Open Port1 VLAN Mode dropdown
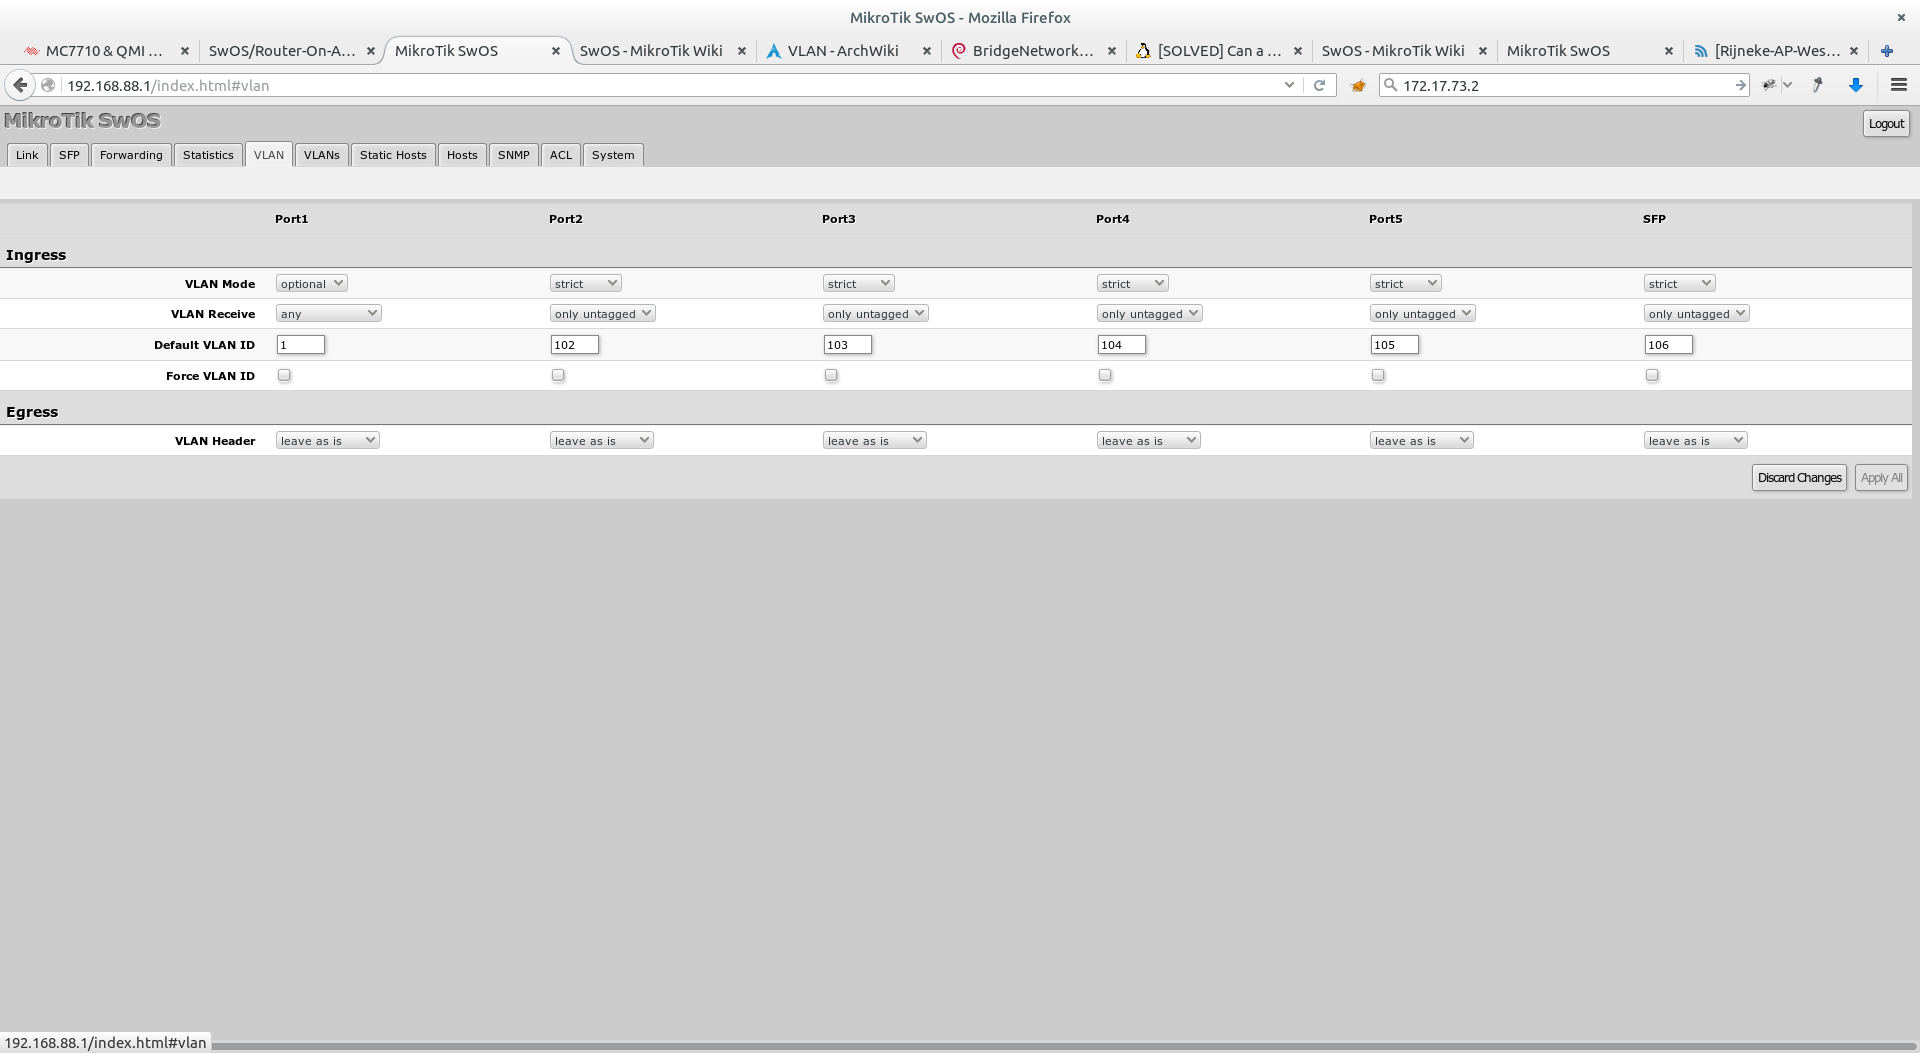1920x1053 pixels. click(311, 284)
